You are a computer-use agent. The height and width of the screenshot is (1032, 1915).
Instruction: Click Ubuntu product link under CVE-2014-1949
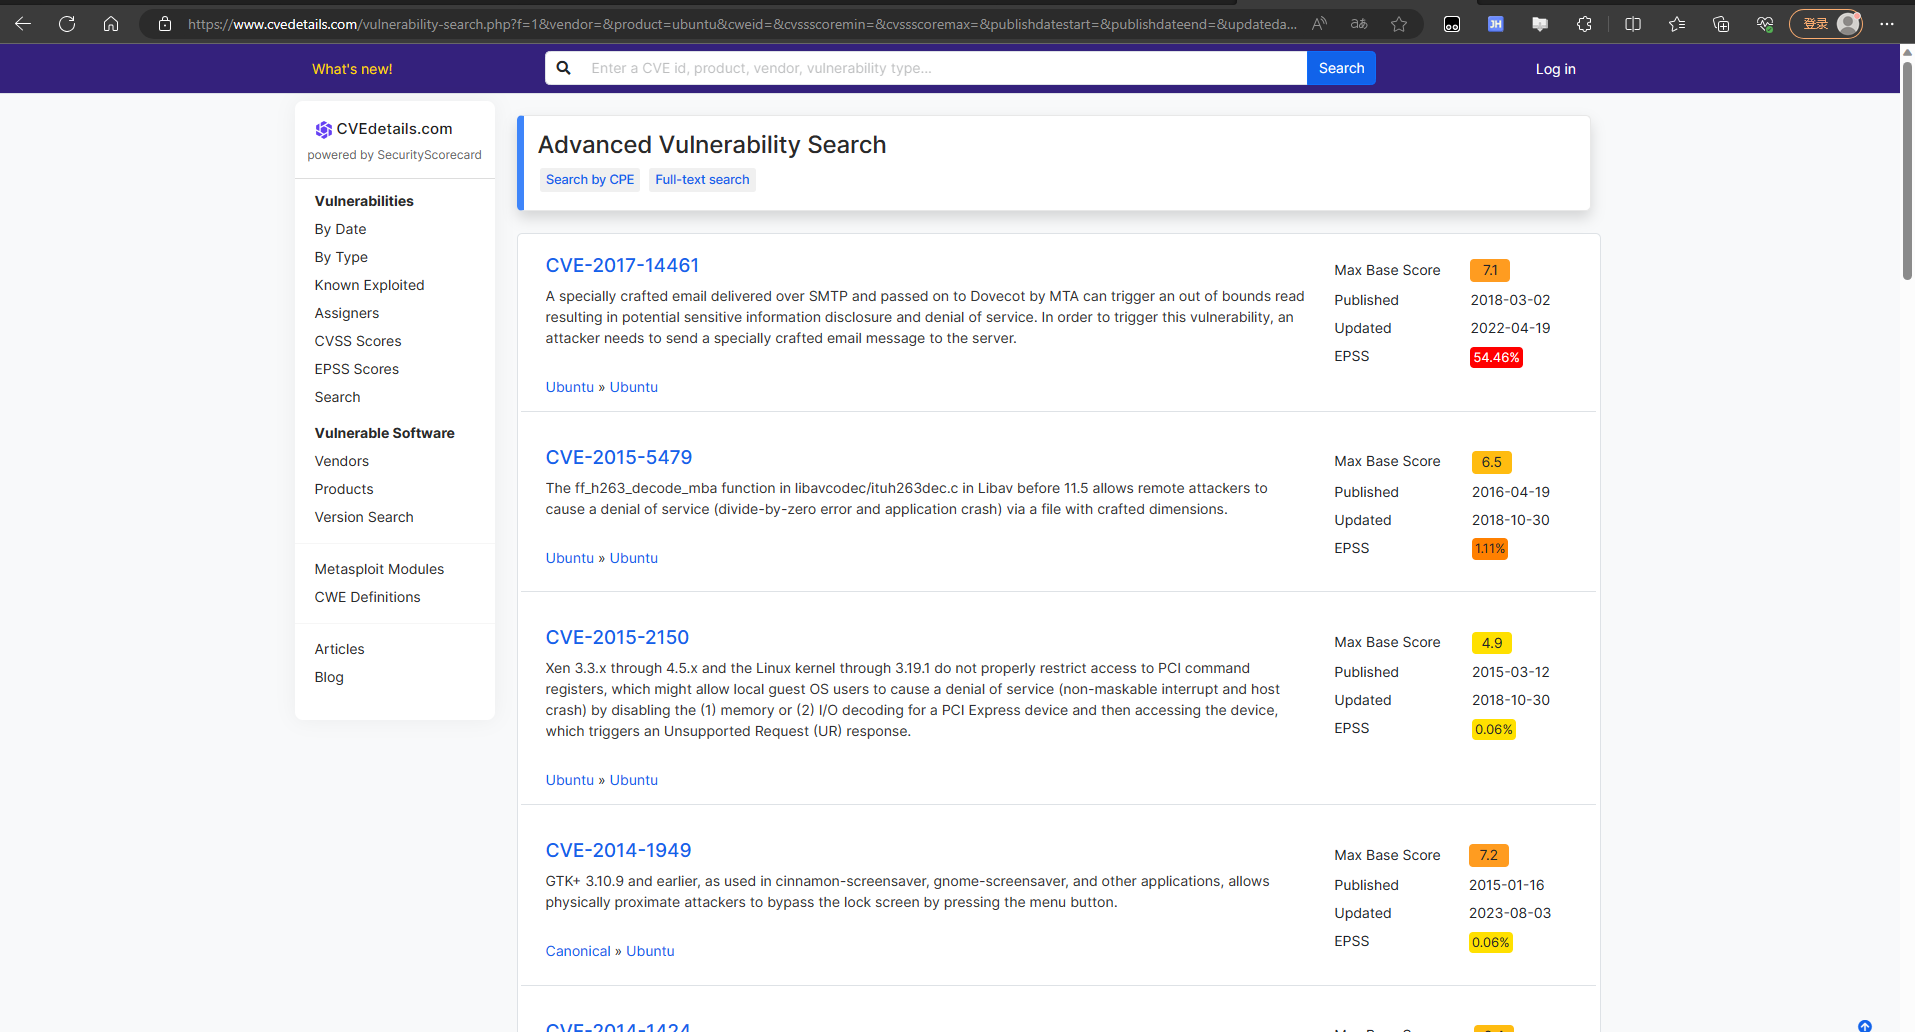click(650, 951)
